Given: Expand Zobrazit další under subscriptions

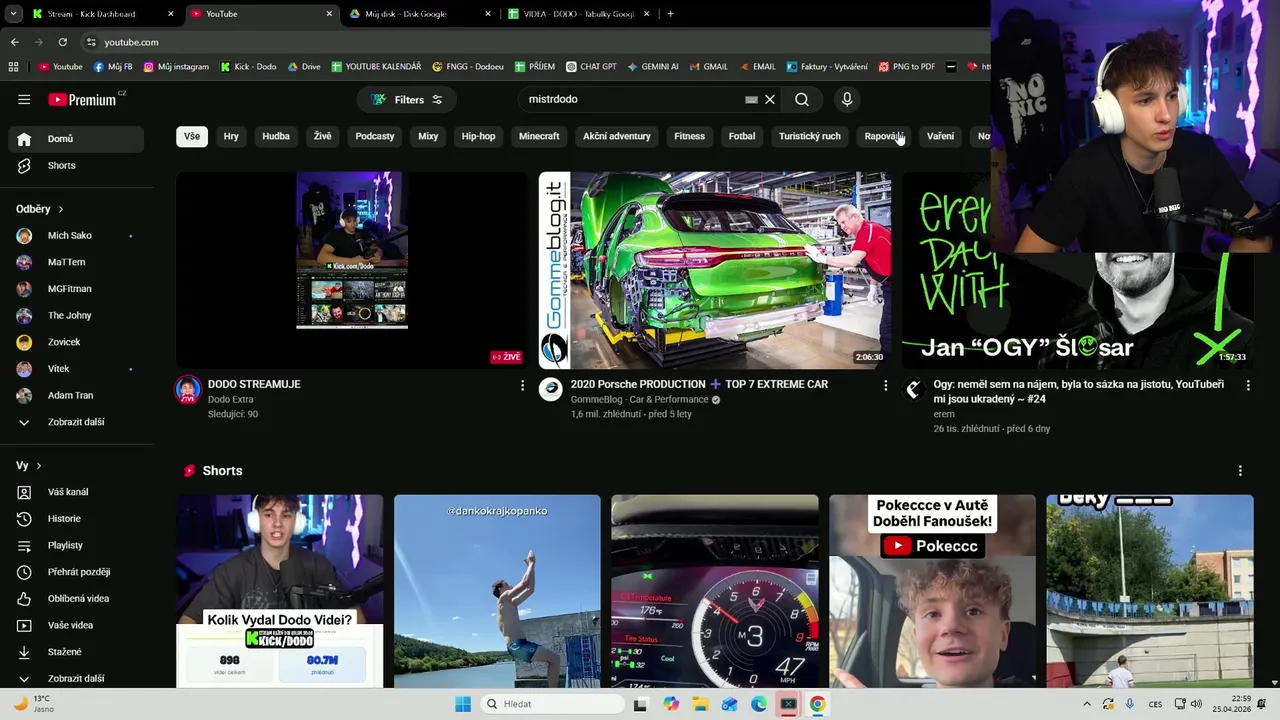Looking at the screenshot, I should [76, 422].
